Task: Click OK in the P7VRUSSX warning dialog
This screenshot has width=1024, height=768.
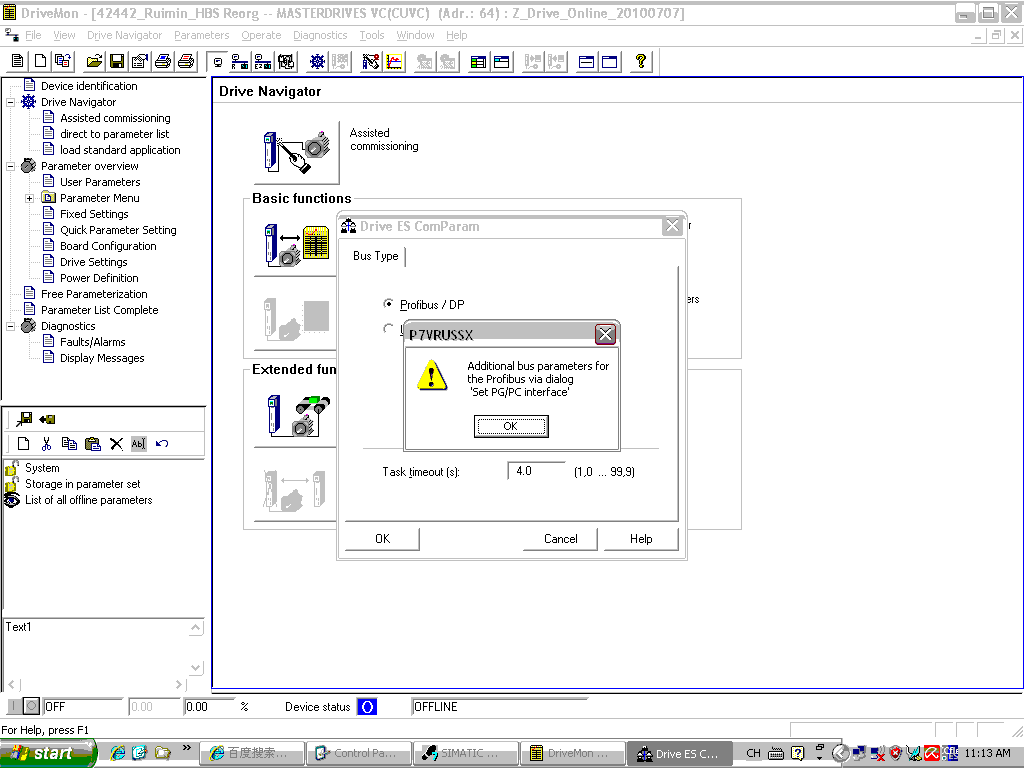Action: (x=511, y=426)
